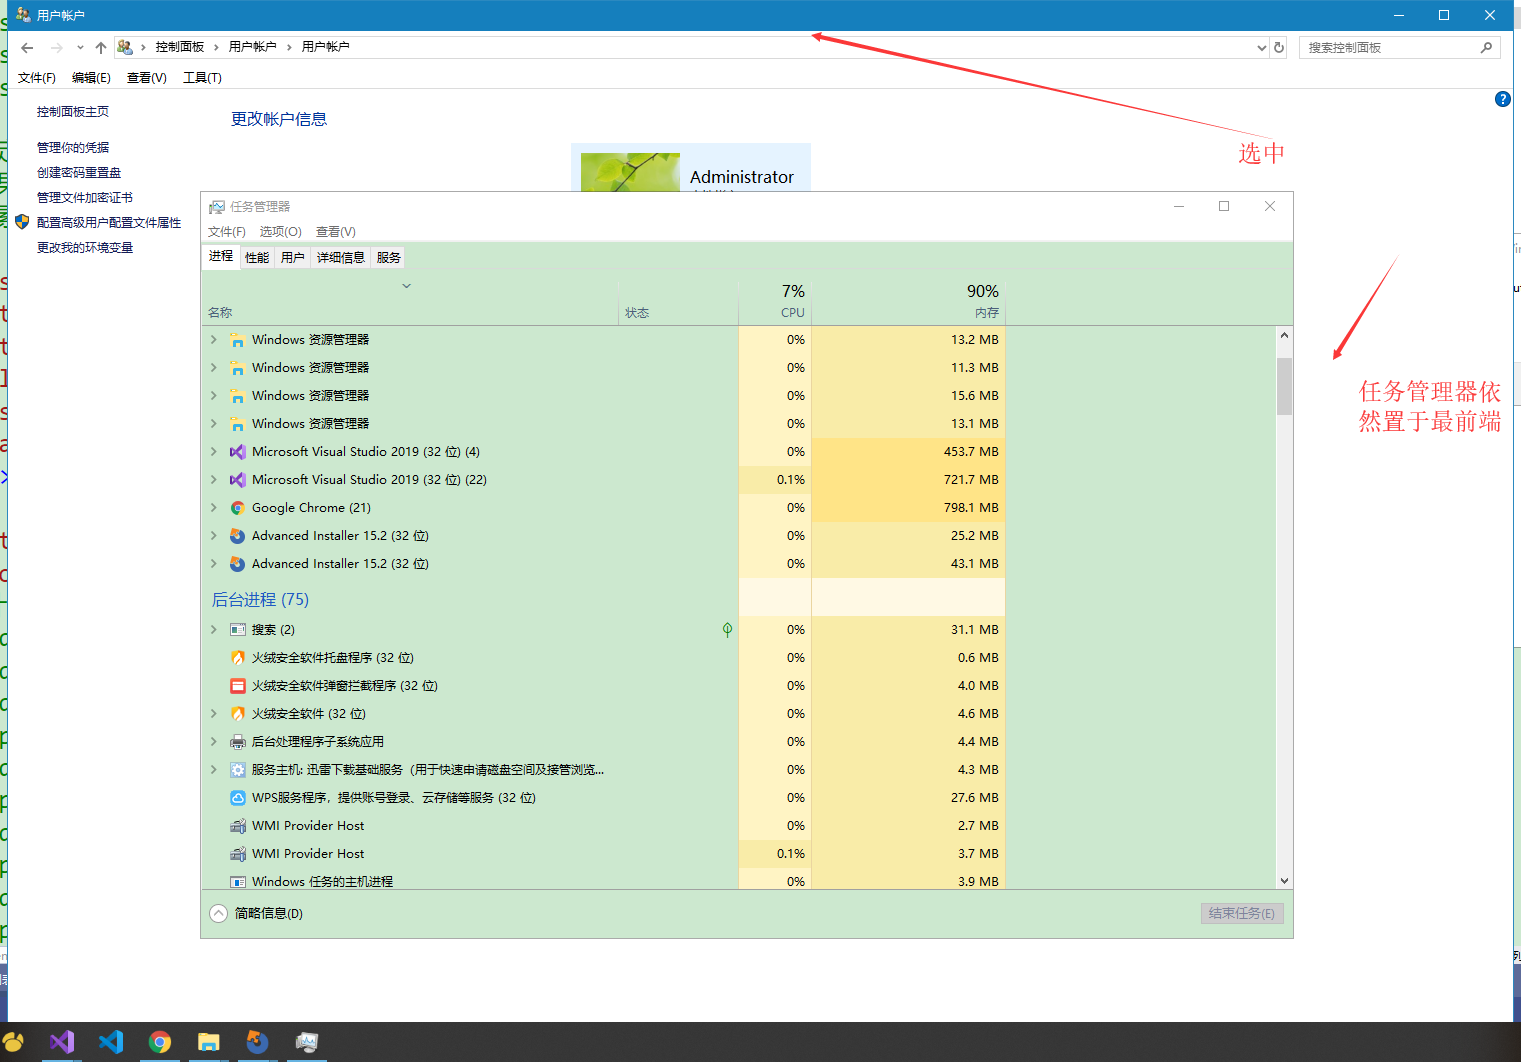Click the refresh icon beside the address bar
Viewport: 1521px width, 1062px height.
click(x=1280, y=46)
